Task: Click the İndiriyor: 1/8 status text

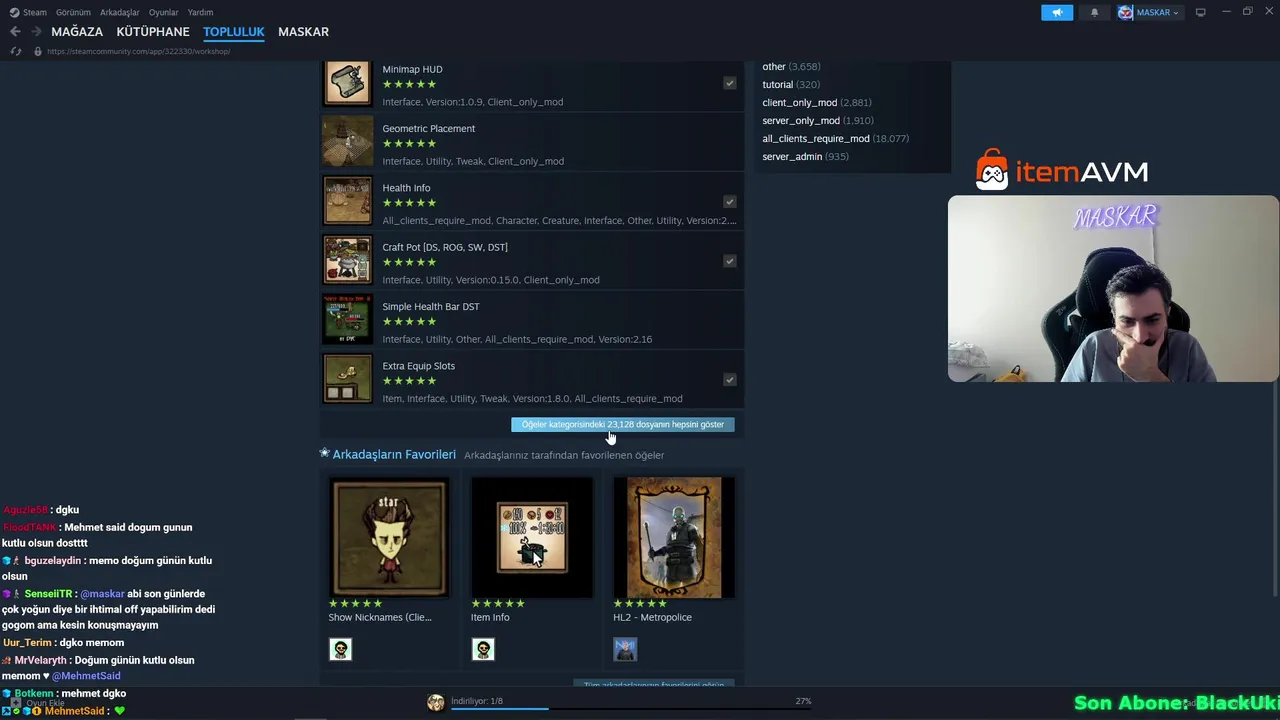Action: [477, 701]
